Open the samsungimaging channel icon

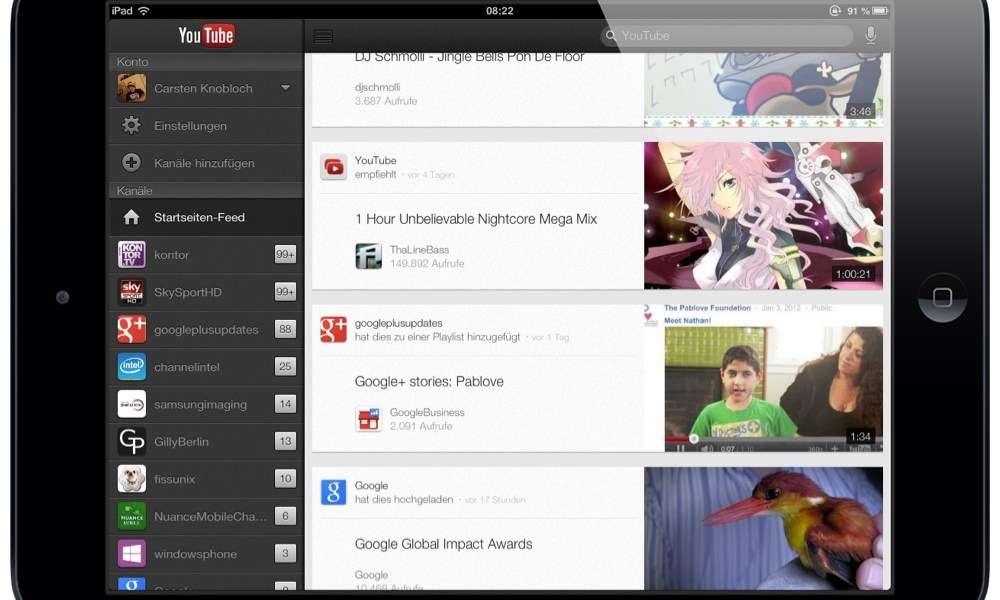point(132,404)
